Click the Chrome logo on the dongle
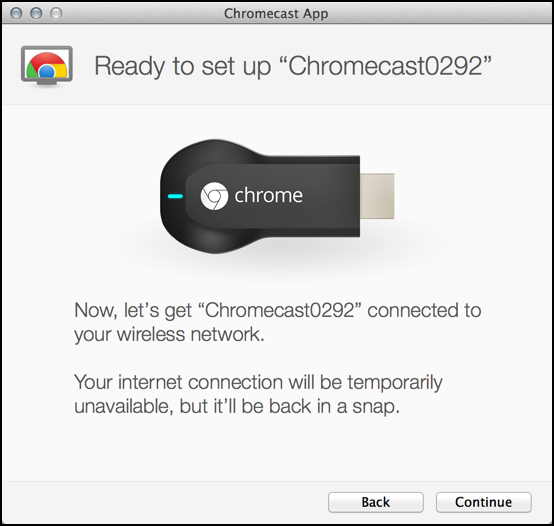This screenshot has width=554, height=526. [x=214, y=196]
